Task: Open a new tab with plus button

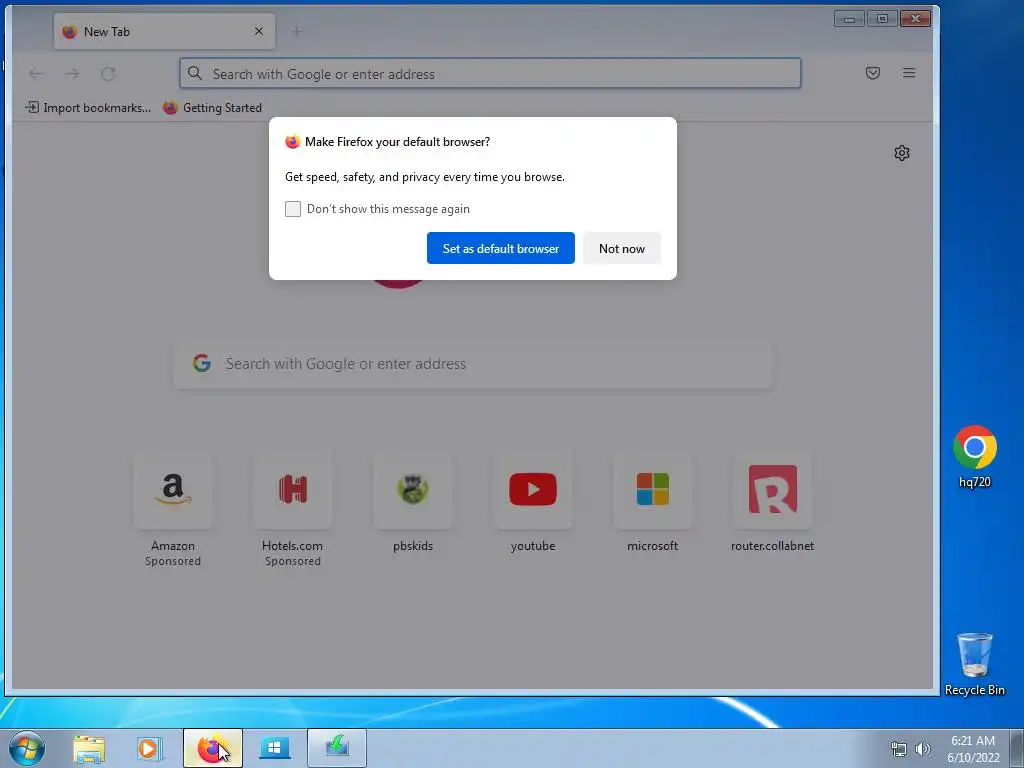Action: (296, 31)
